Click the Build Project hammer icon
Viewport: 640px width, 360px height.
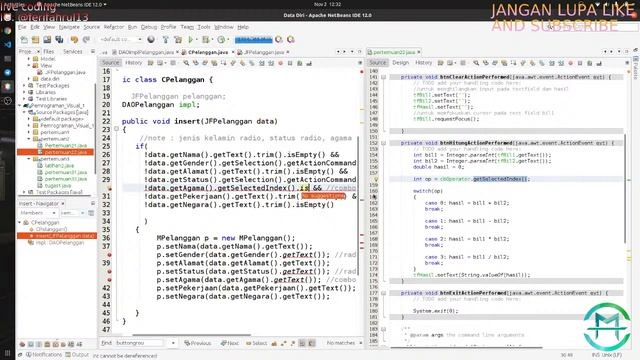click(x=165, y=40)
